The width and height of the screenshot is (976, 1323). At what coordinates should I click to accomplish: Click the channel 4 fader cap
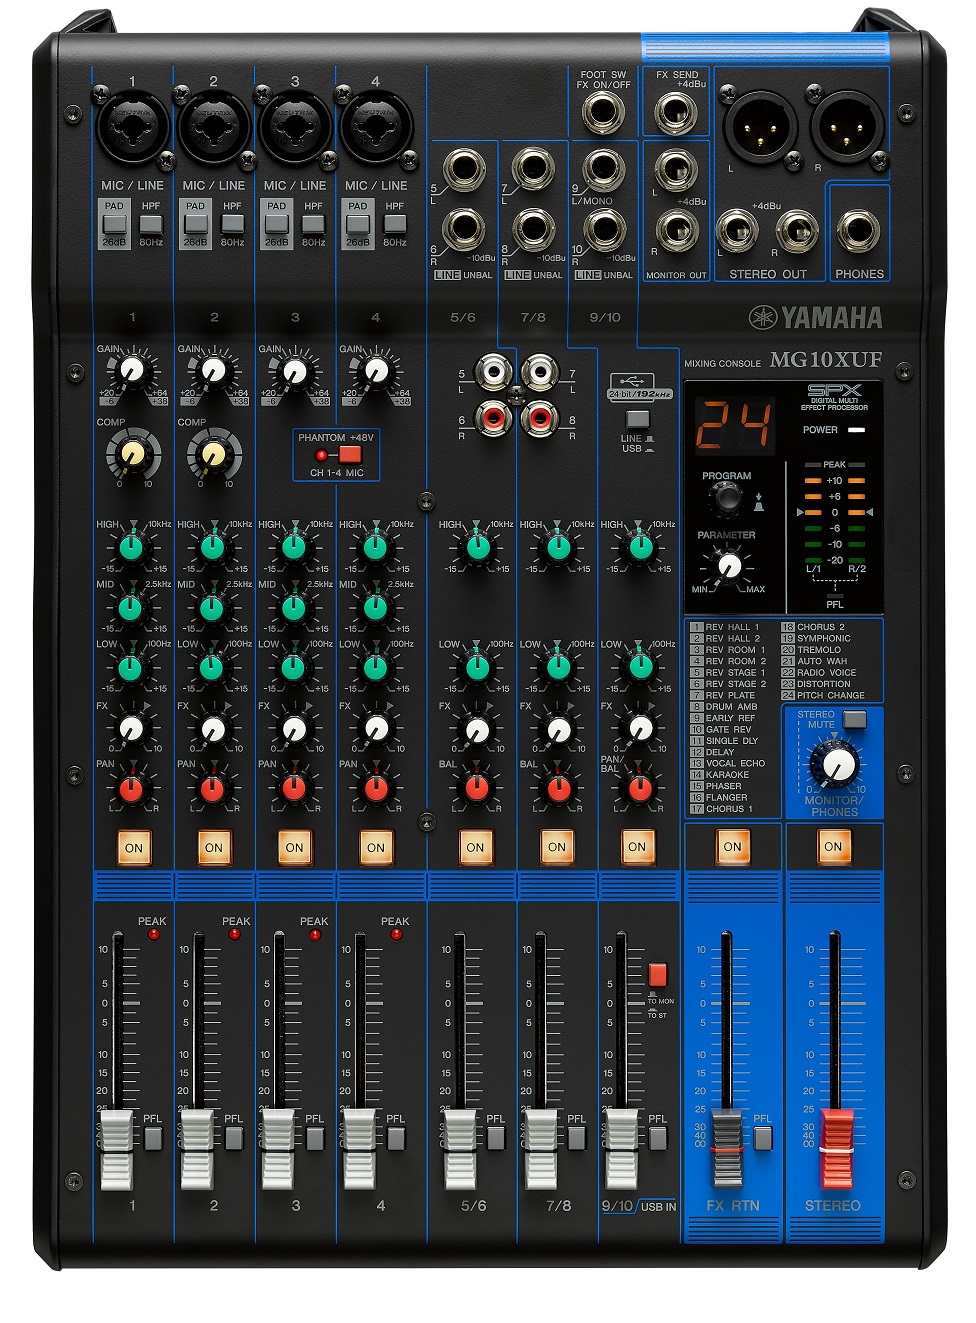click(x=359, y=1149)
